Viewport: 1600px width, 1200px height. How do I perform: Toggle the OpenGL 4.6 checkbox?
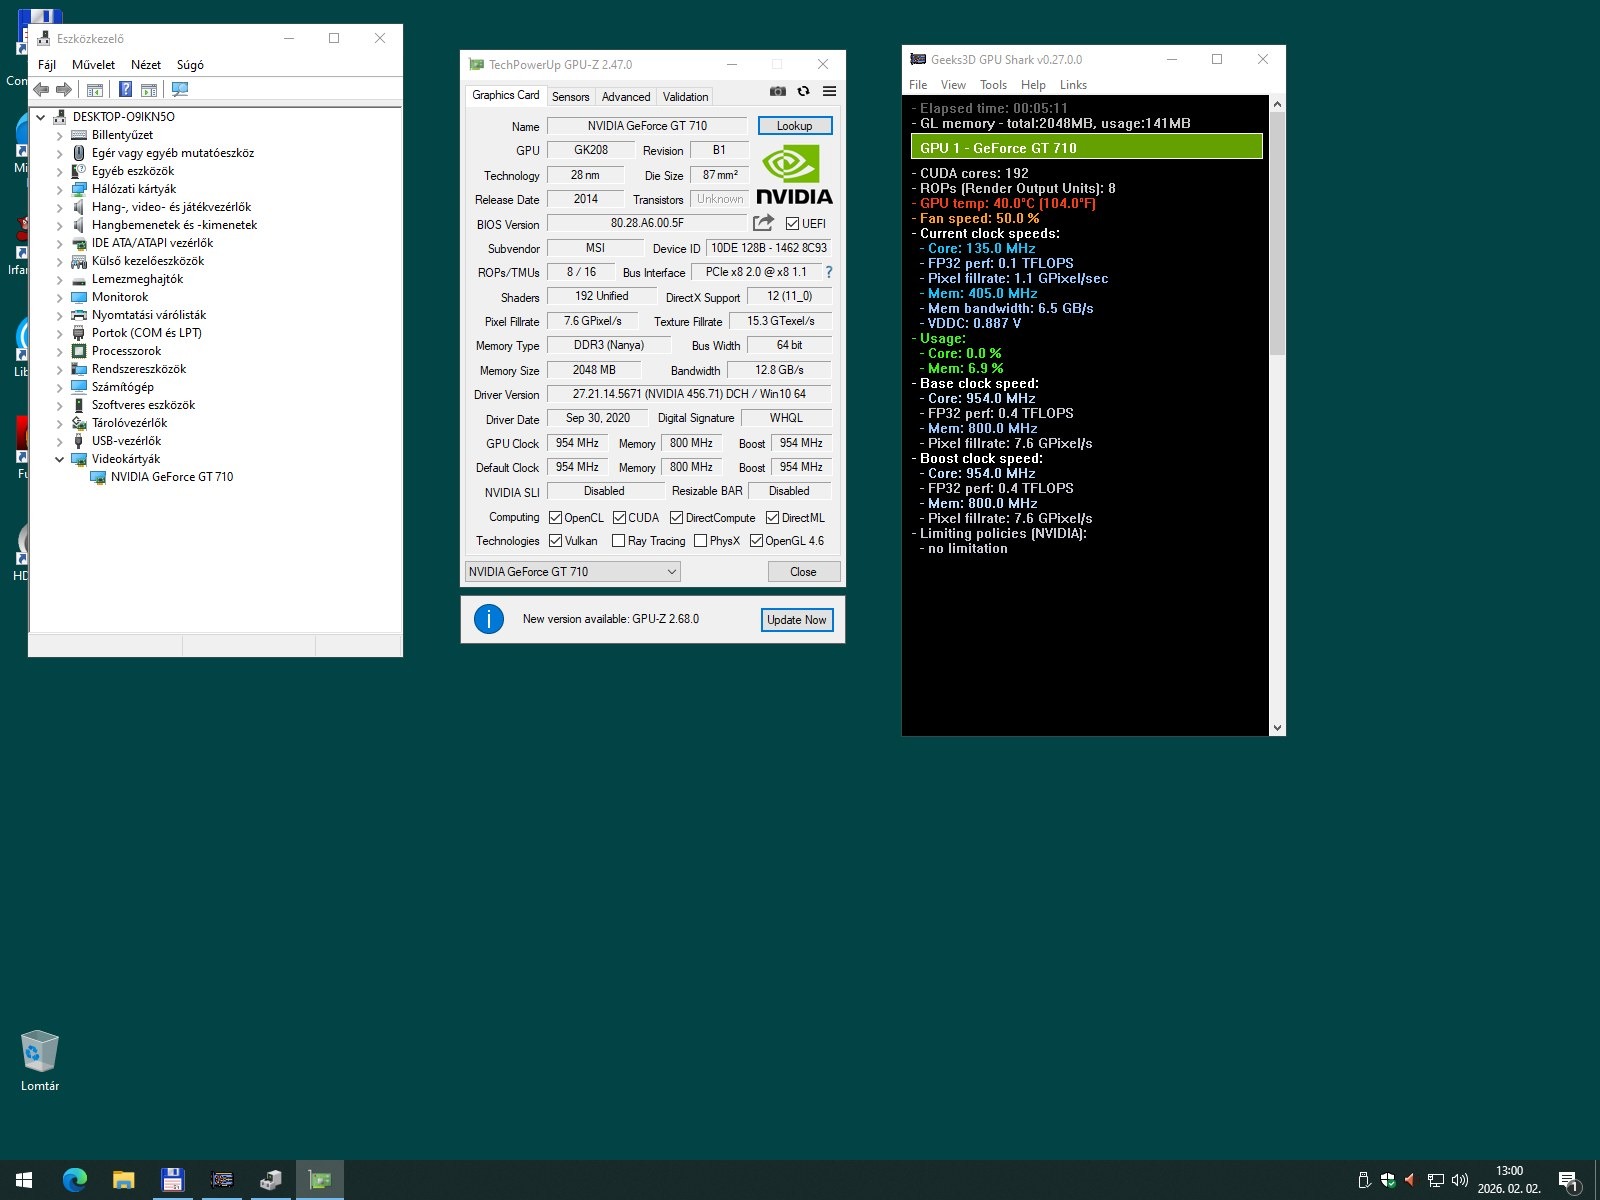coord(756,541)
